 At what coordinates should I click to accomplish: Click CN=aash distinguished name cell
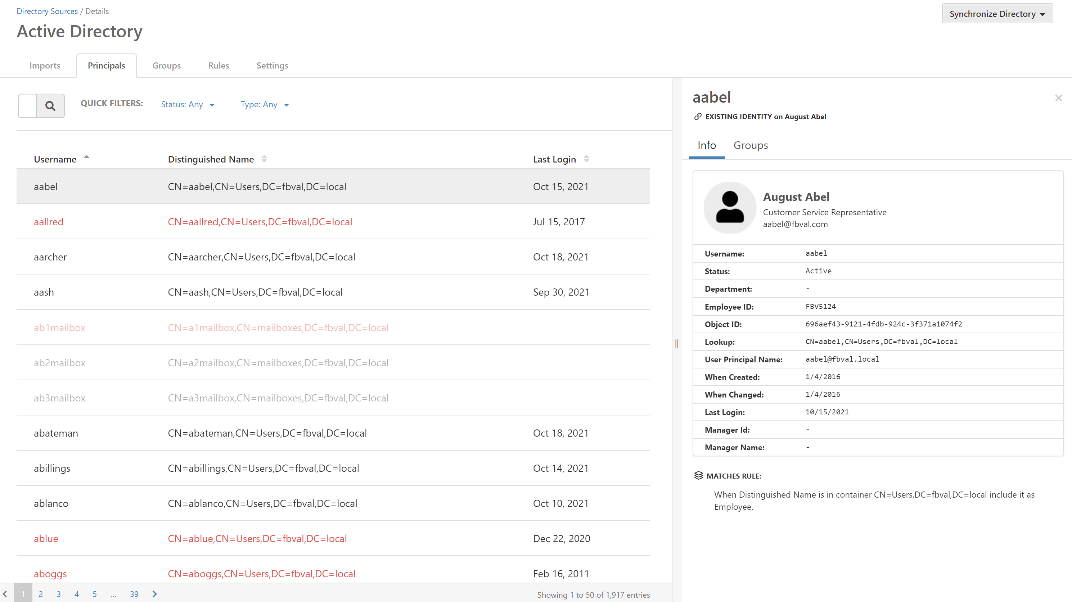tap(255, 292)
